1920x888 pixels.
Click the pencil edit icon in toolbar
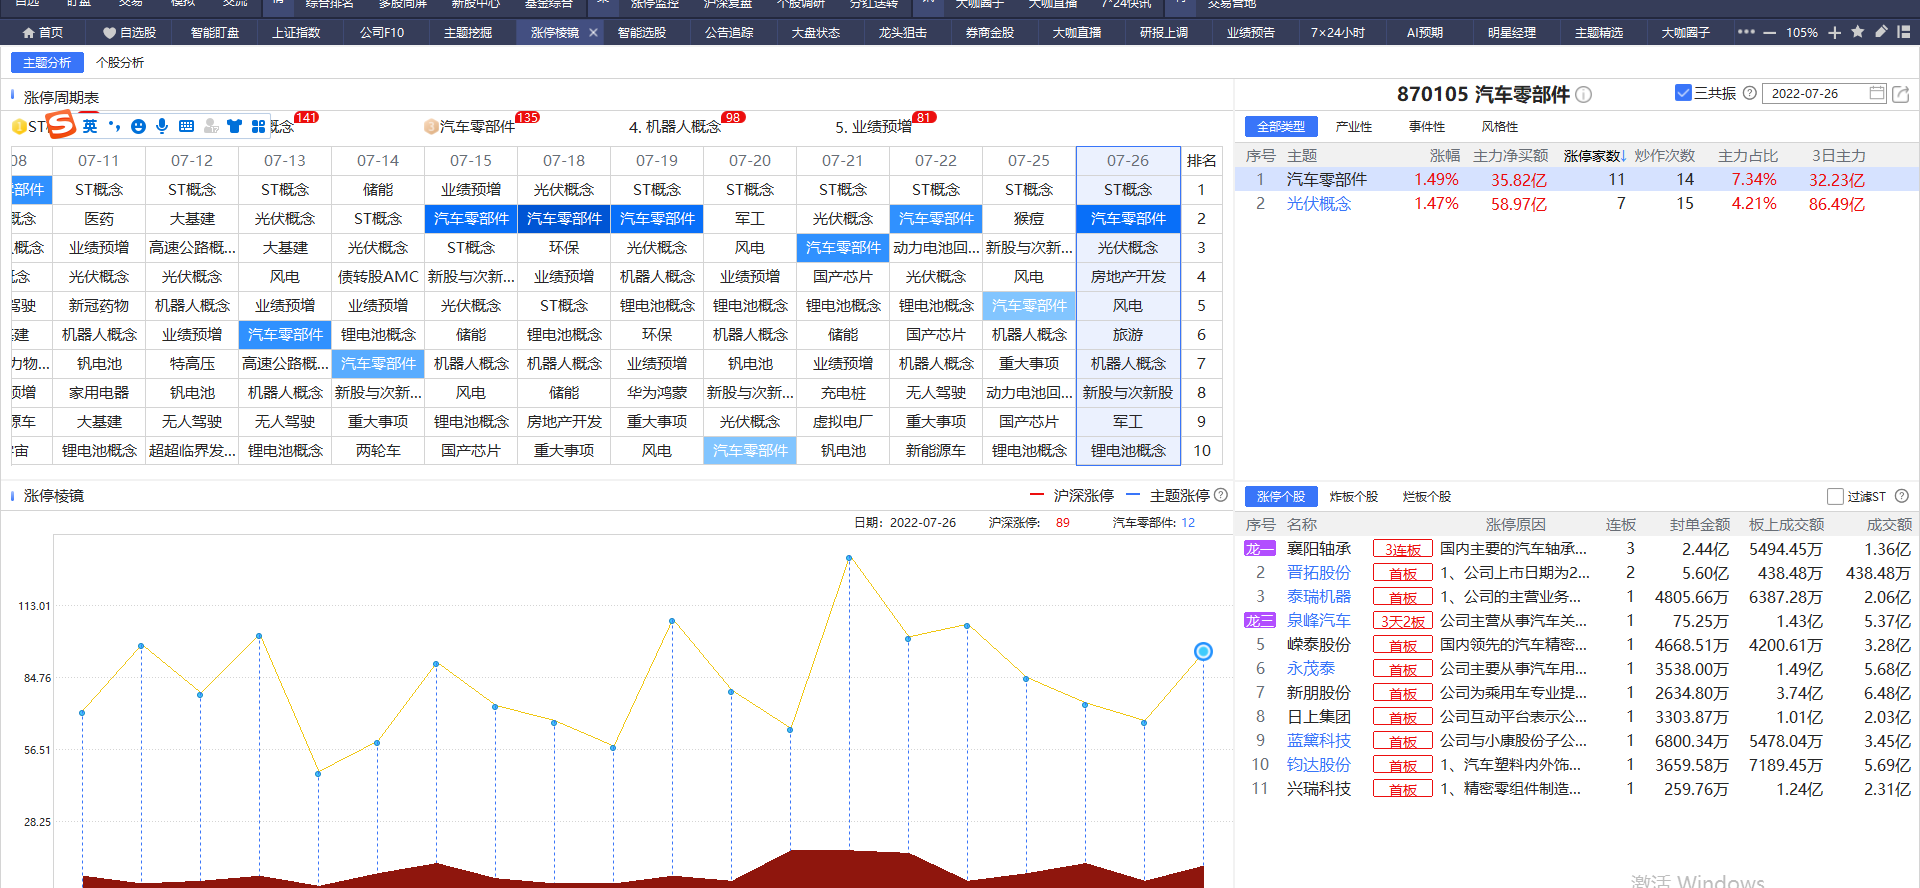(x=1880, y=32)
